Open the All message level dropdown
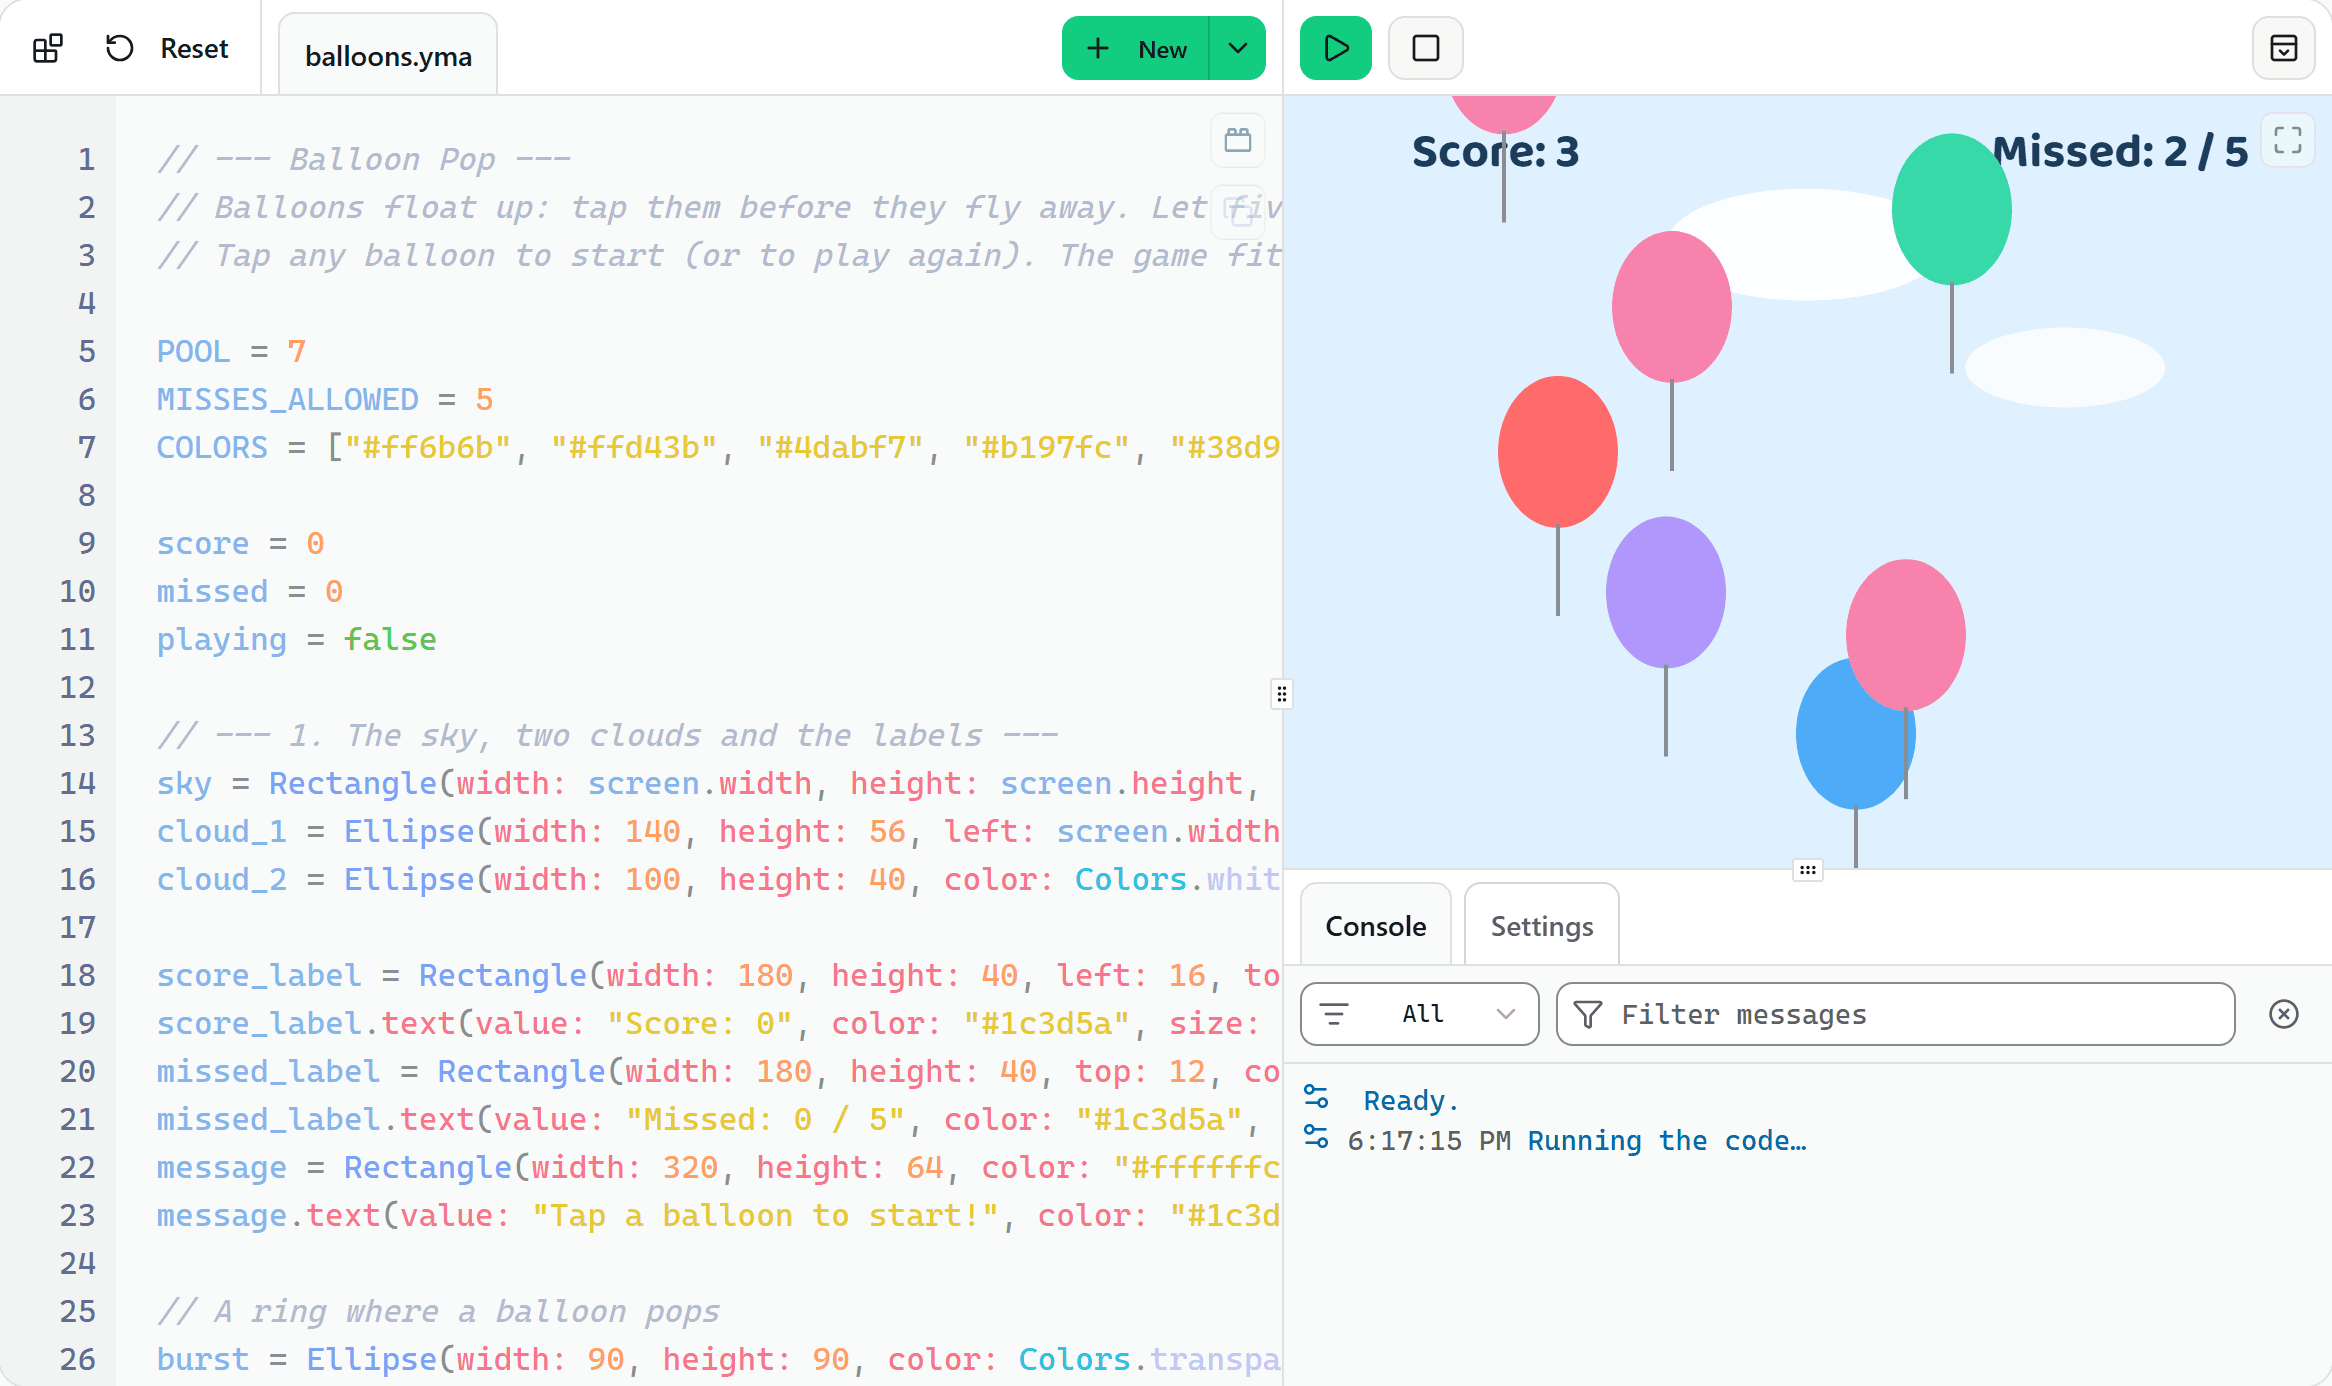Screen dimensions: 2332x1386 (x=1420, y=1014)
